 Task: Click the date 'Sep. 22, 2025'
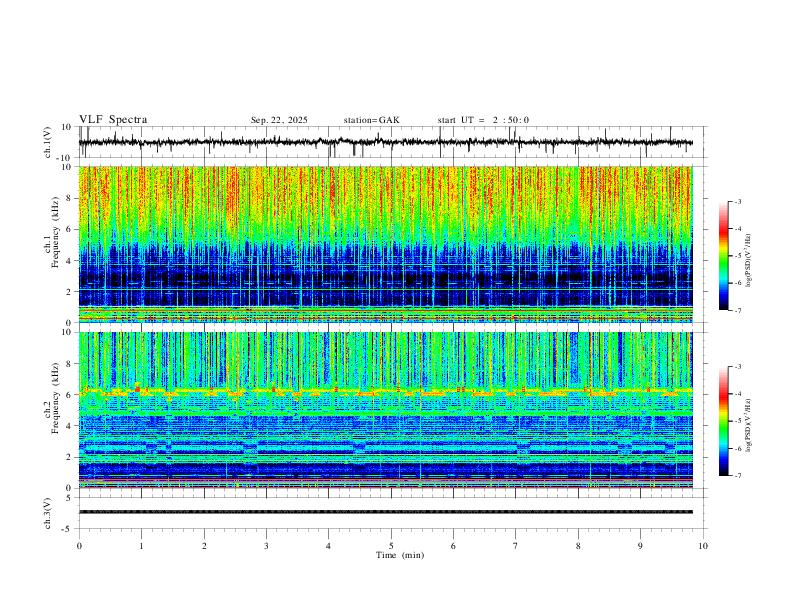click(279, 120)
